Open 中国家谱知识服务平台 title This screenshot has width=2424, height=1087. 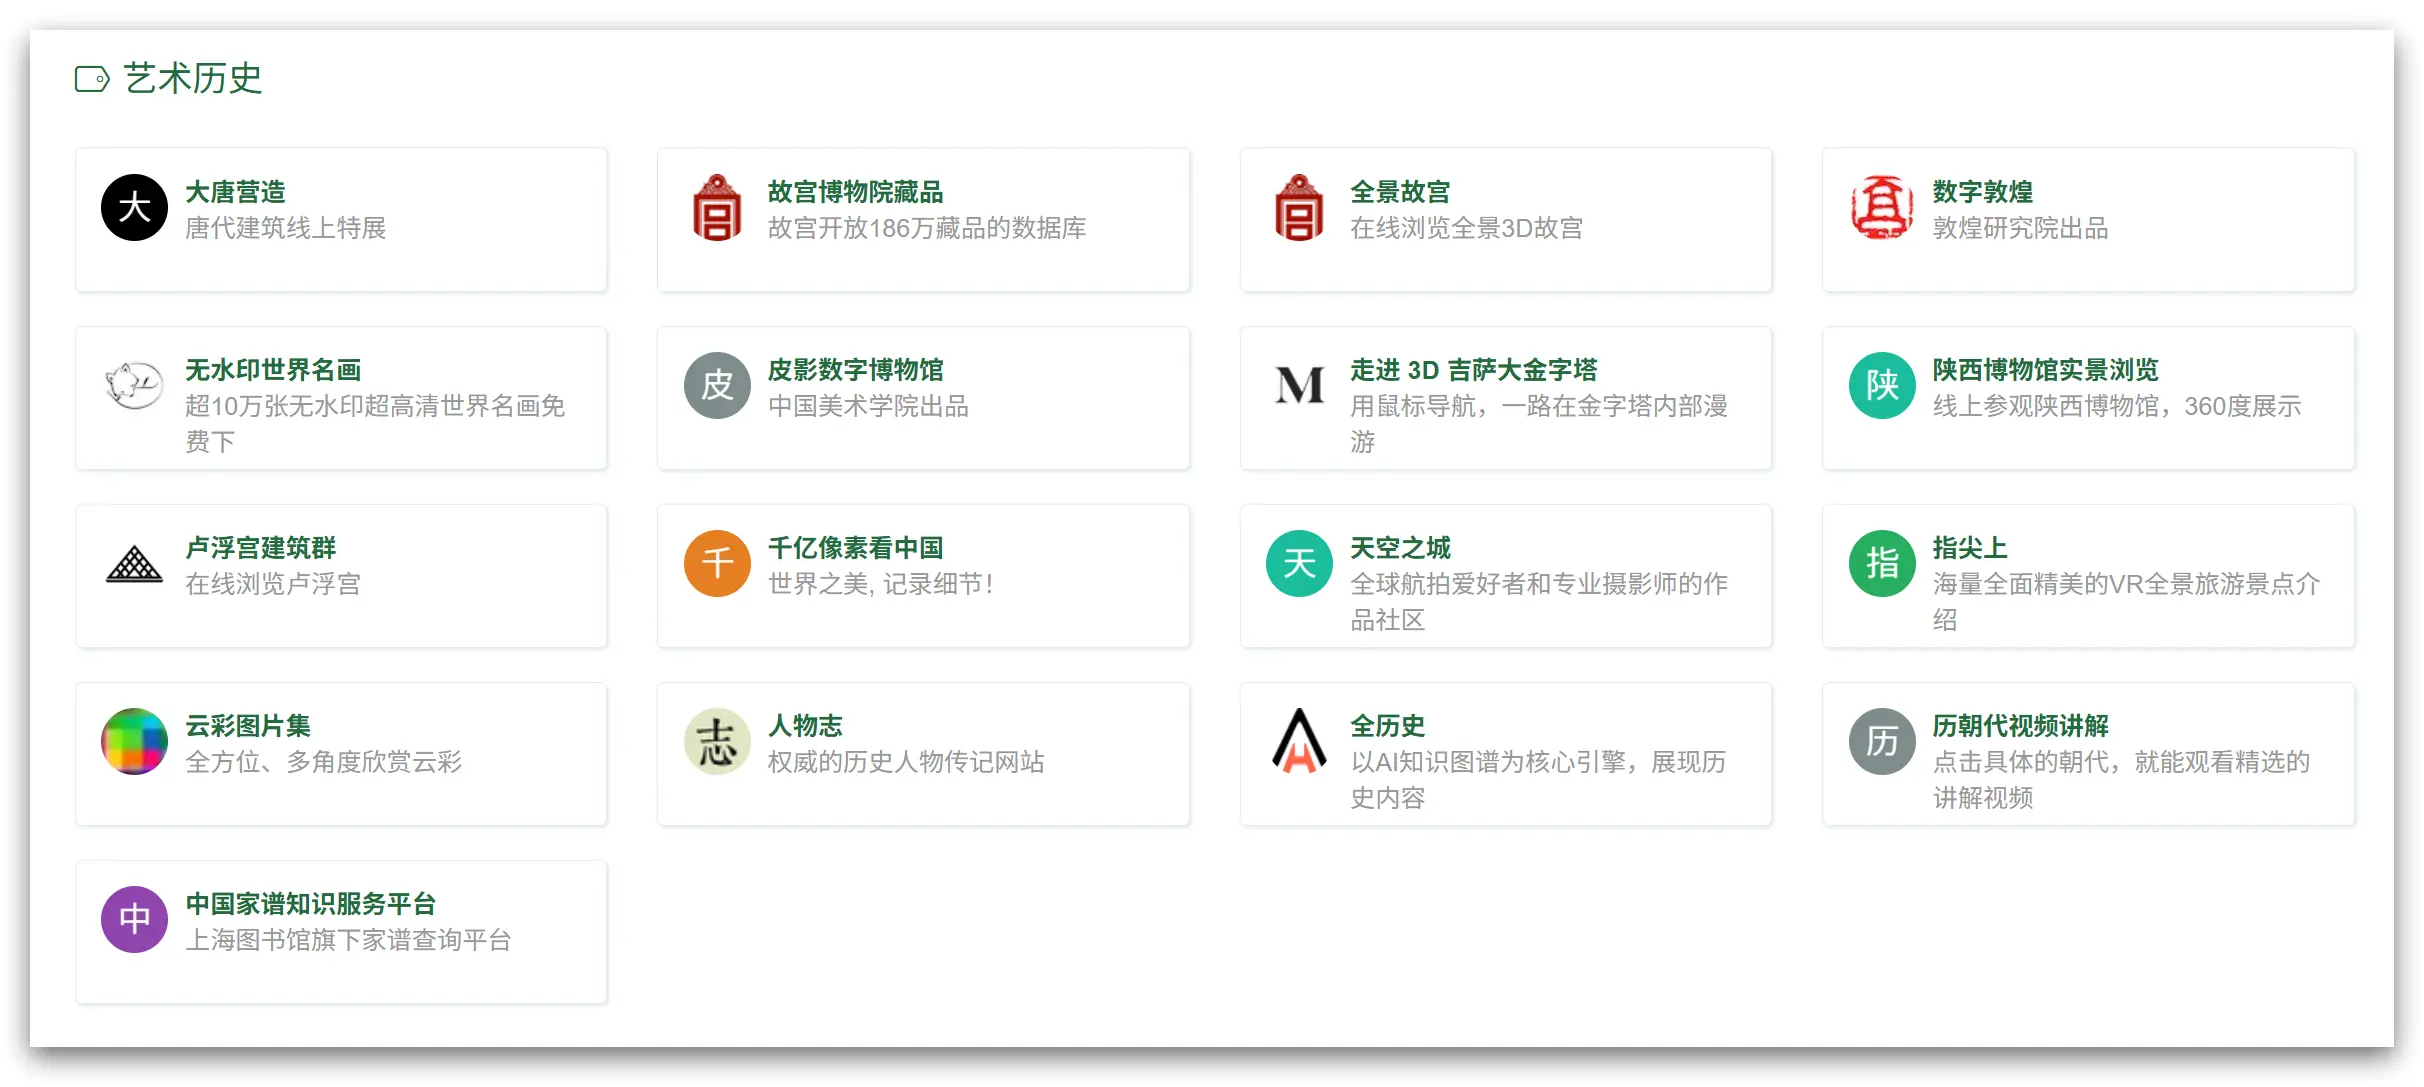(x=311, y=904)
